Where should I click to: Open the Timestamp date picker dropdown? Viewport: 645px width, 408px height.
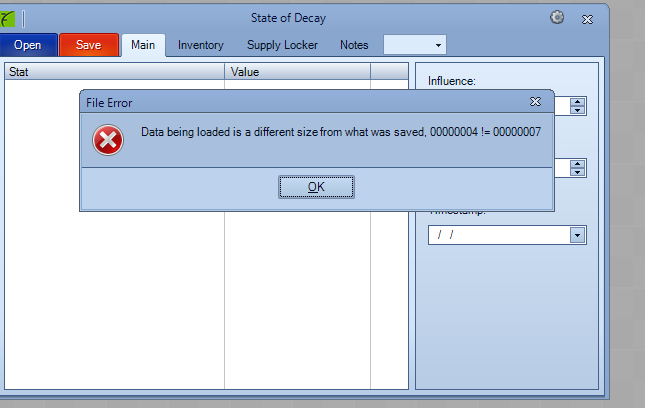click(x=577, y=235)
